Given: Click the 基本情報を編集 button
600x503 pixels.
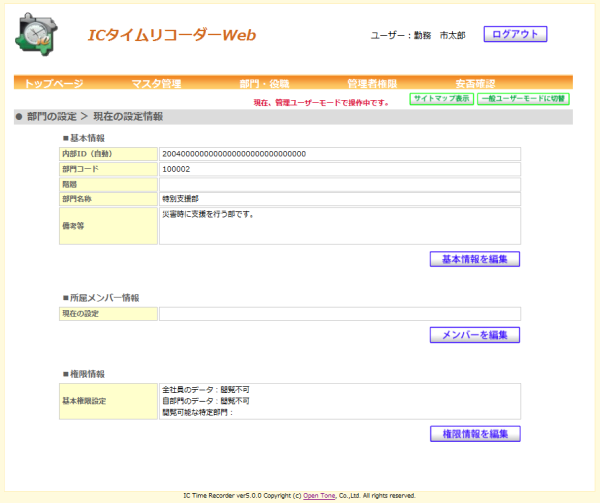Looking at the screenshot, I should [x=475, y=259].
